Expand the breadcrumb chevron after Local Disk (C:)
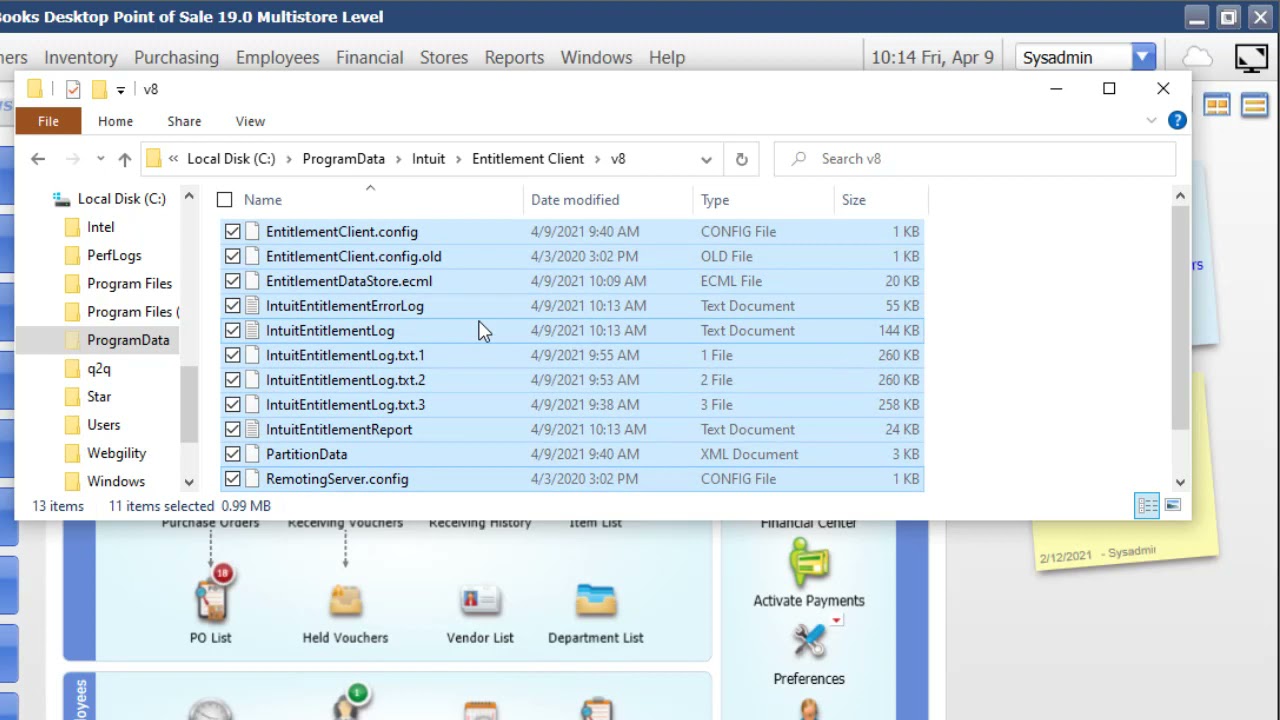Screen dimensions: 1280x720 tap(288, 159)
